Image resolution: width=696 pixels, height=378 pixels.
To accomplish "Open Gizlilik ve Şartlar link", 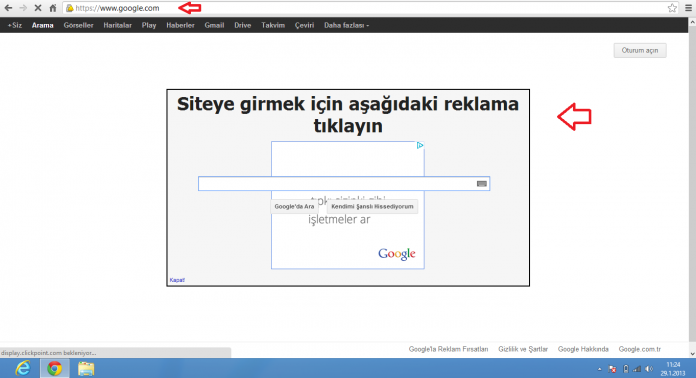I will click(x=523, y=349).
